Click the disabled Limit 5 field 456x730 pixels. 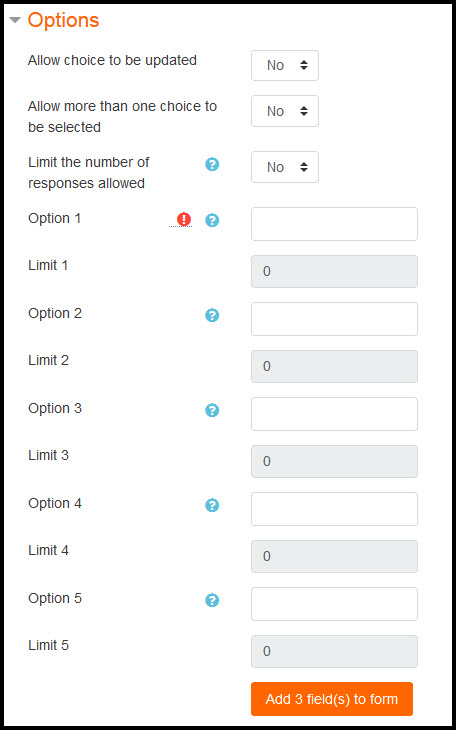click(334, 651)
